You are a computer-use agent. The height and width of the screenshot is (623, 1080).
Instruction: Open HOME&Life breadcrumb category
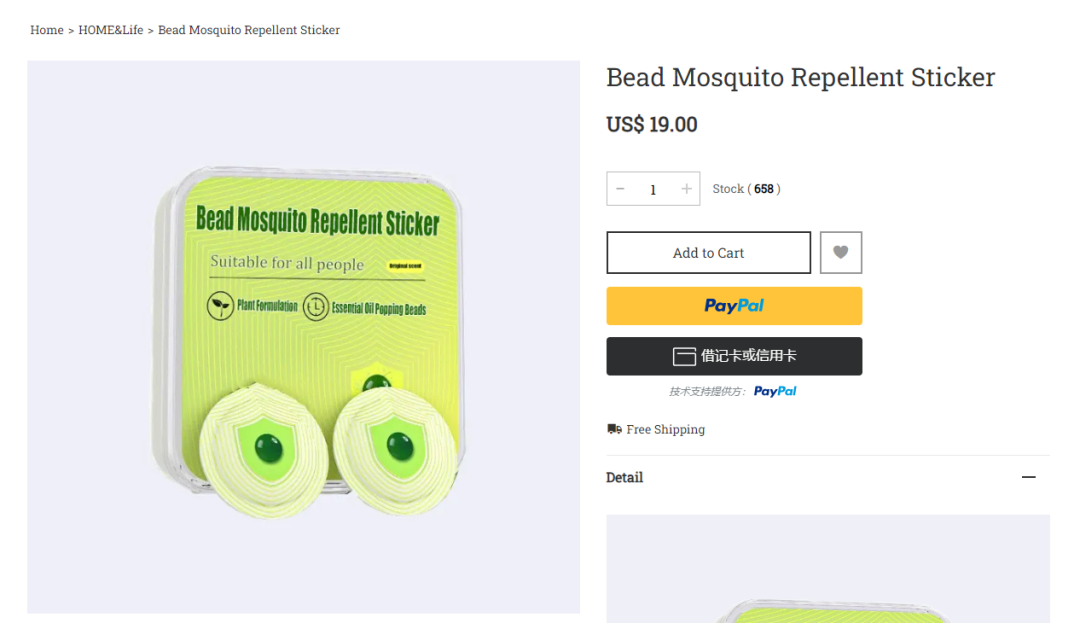110,30
